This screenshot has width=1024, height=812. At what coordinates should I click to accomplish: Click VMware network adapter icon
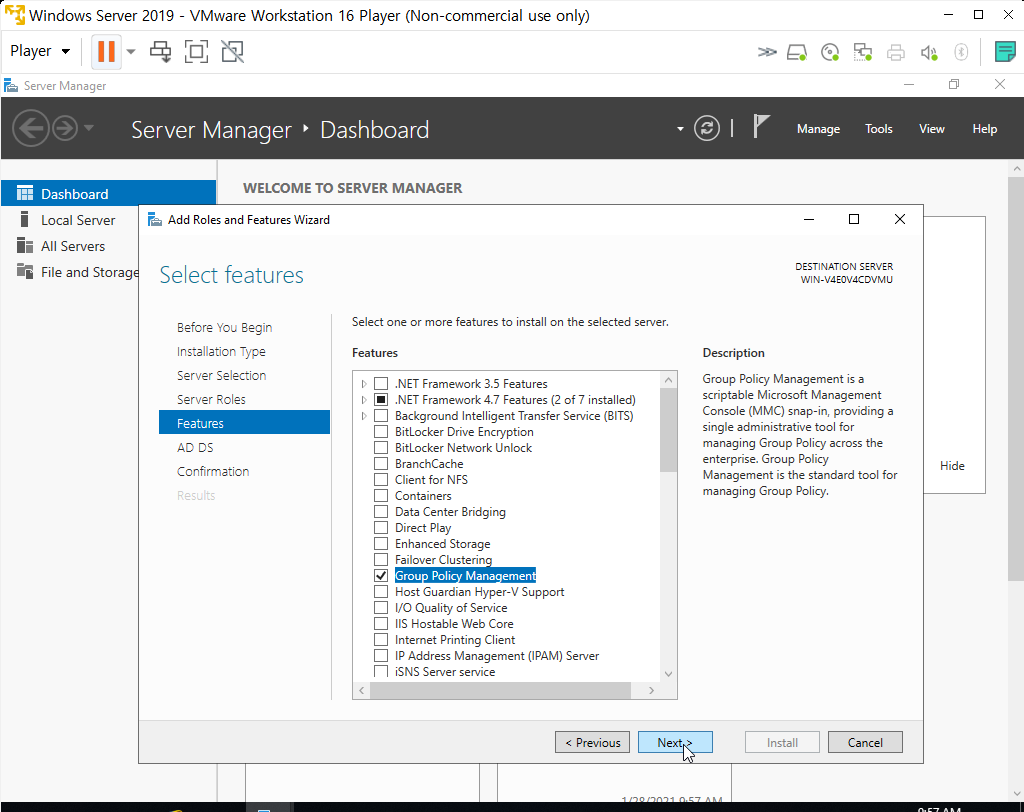pos(863,52)
